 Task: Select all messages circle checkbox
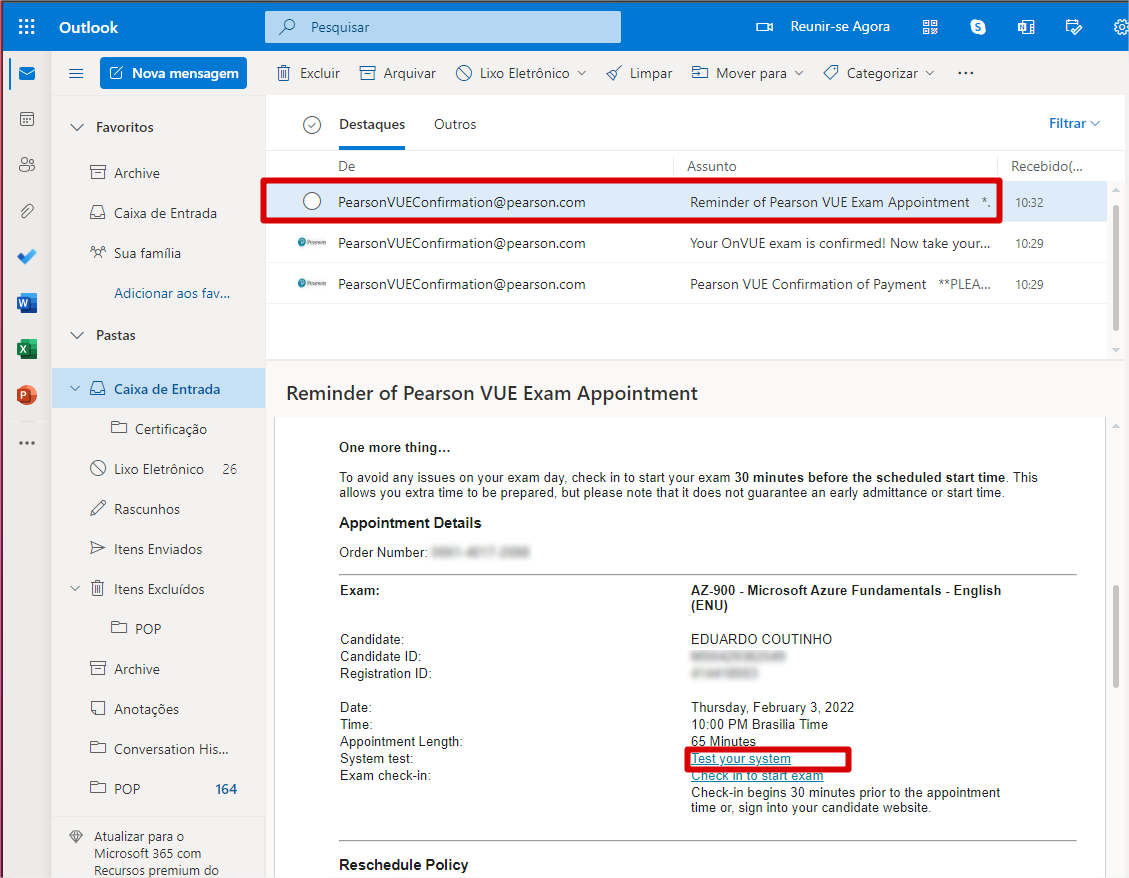tap(312, 125)
